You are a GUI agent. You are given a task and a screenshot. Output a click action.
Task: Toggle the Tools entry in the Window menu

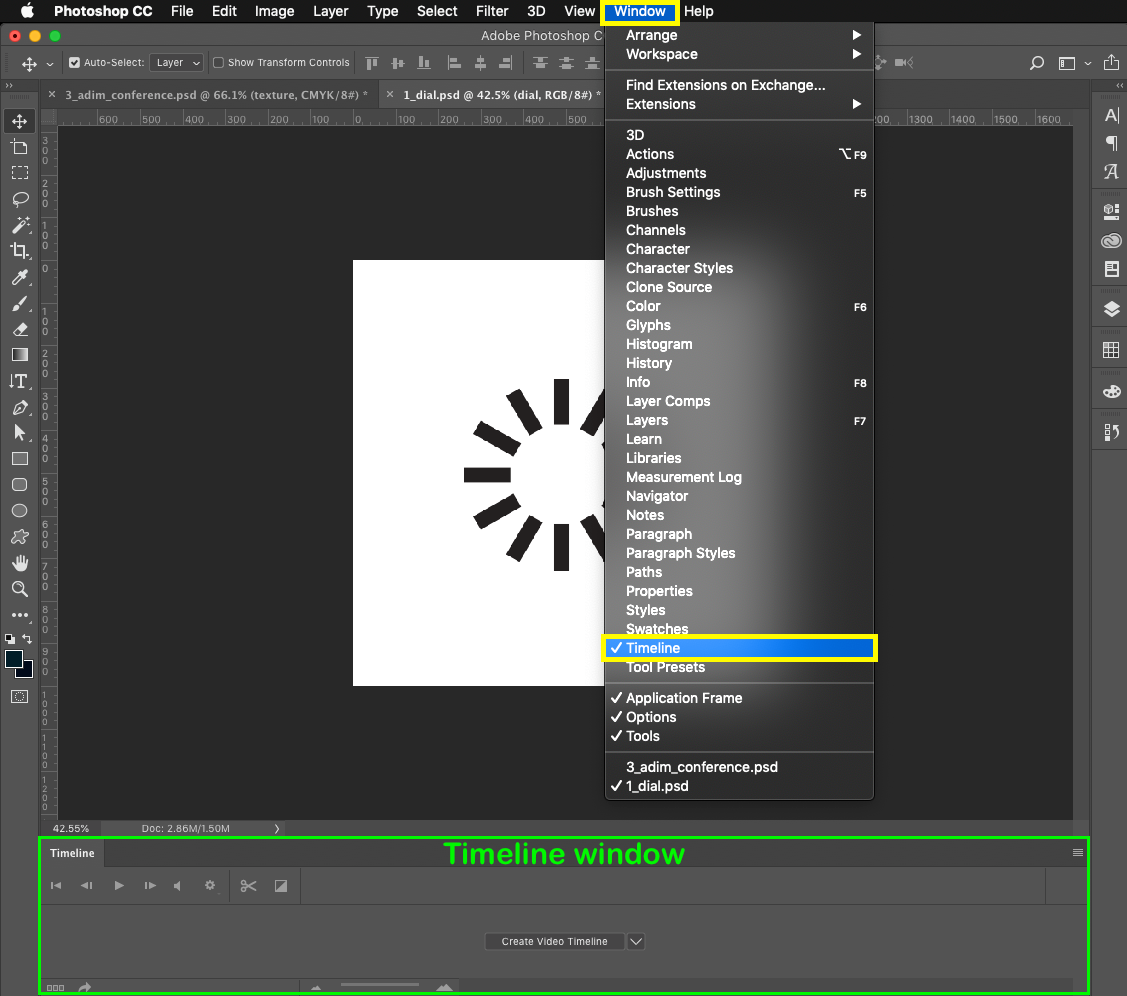click(x=740, y=736)
